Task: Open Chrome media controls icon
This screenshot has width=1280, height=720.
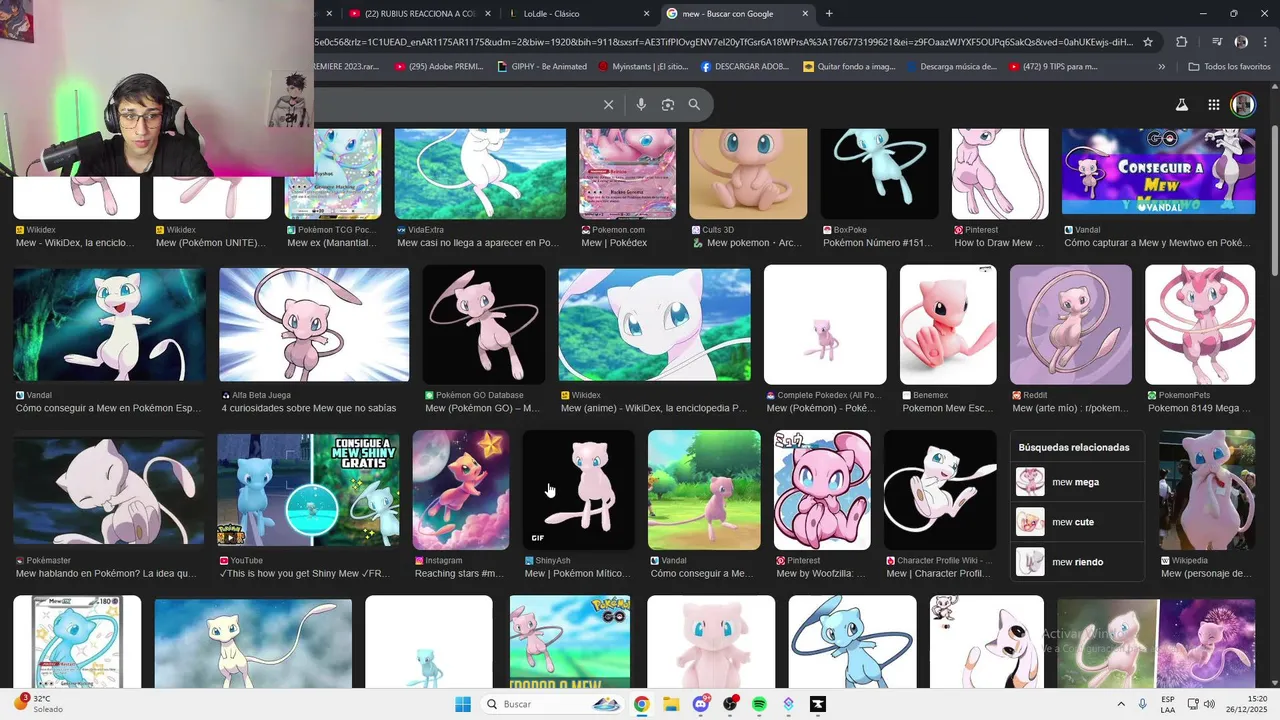Action: pyautogui.click(x=1217, y=42)
